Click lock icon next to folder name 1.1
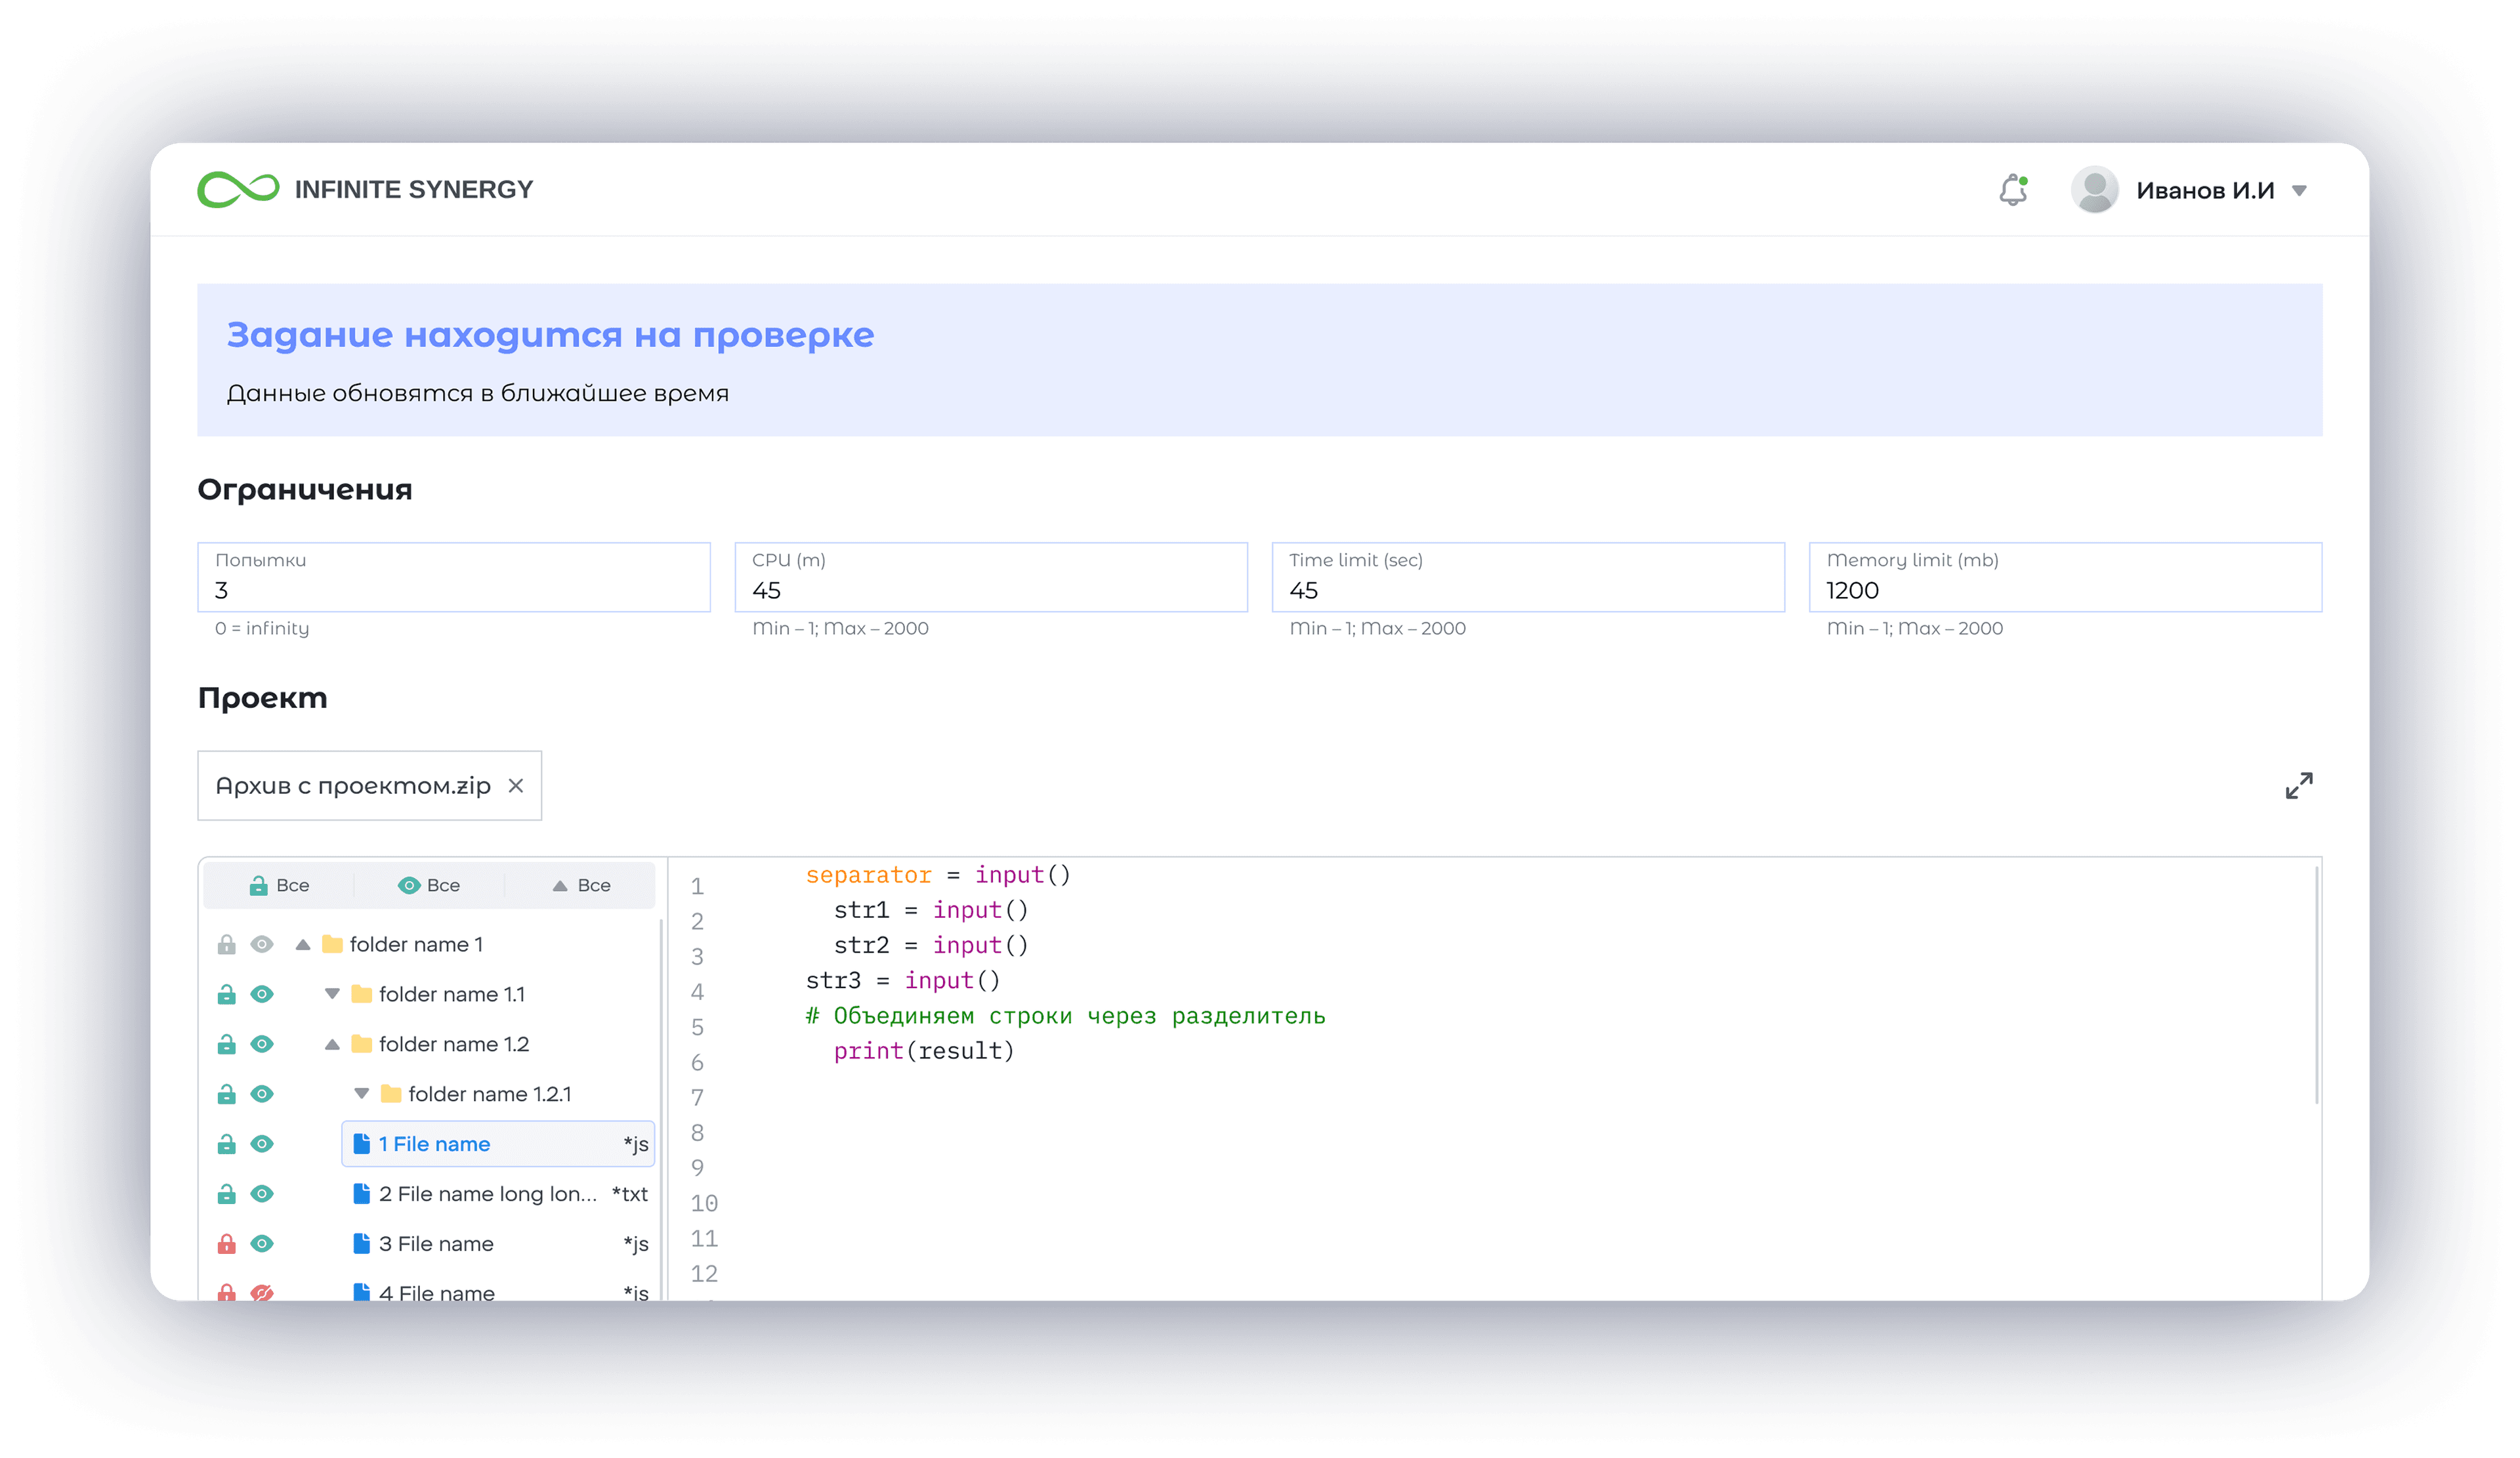2520x1458 pixels. 227,994
